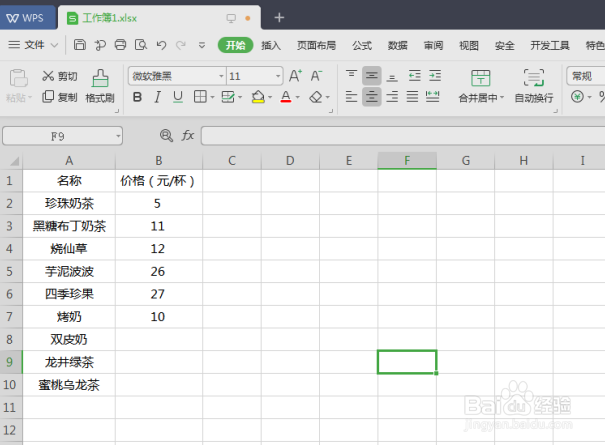
Task: Toggle bottom vertical alignment
Action: (x=392, y=77)
